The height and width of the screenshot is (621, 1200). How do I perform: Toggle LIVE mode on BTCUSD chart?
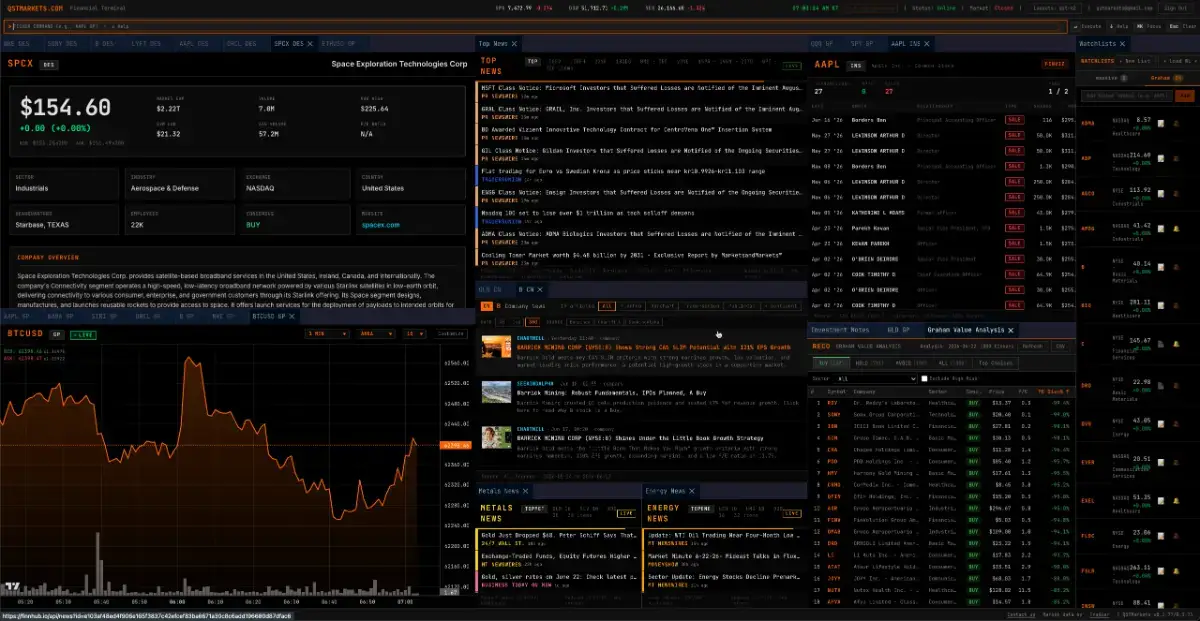click(83, 334)
